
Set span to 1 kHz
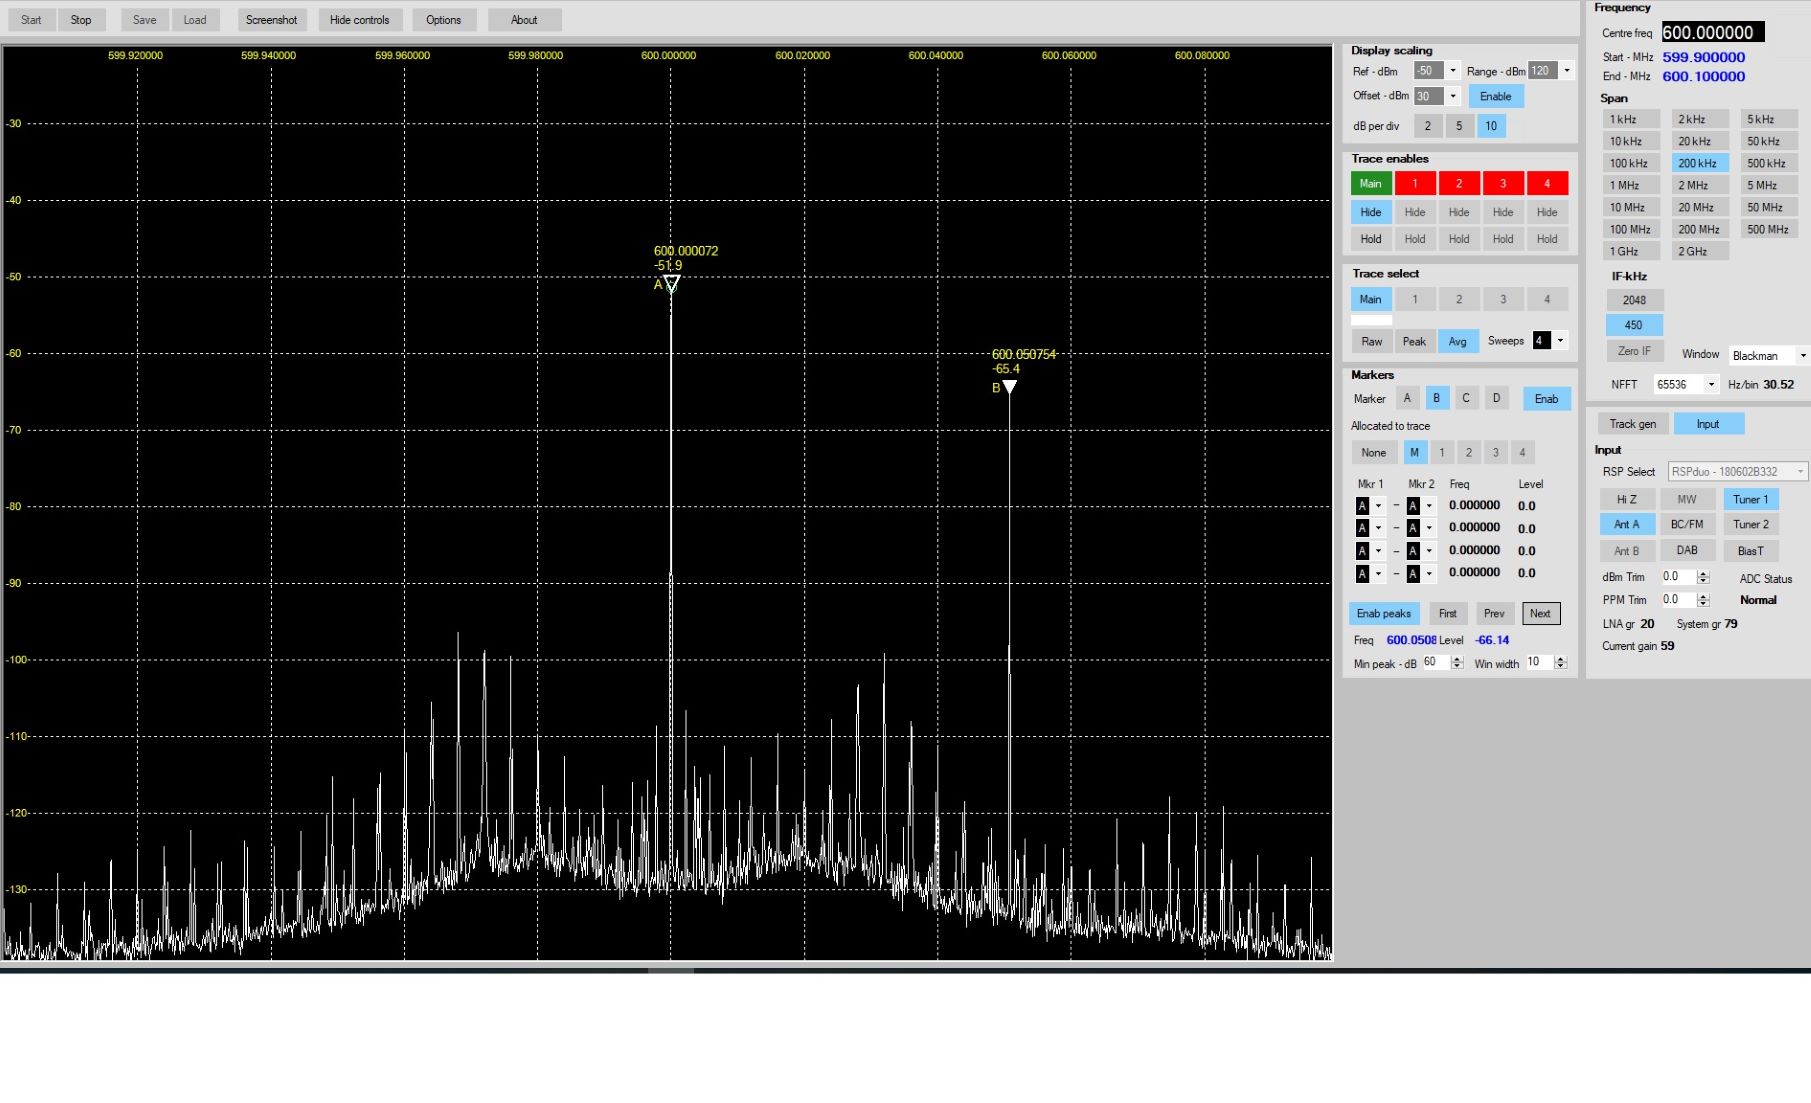(x=1633, y=119)
